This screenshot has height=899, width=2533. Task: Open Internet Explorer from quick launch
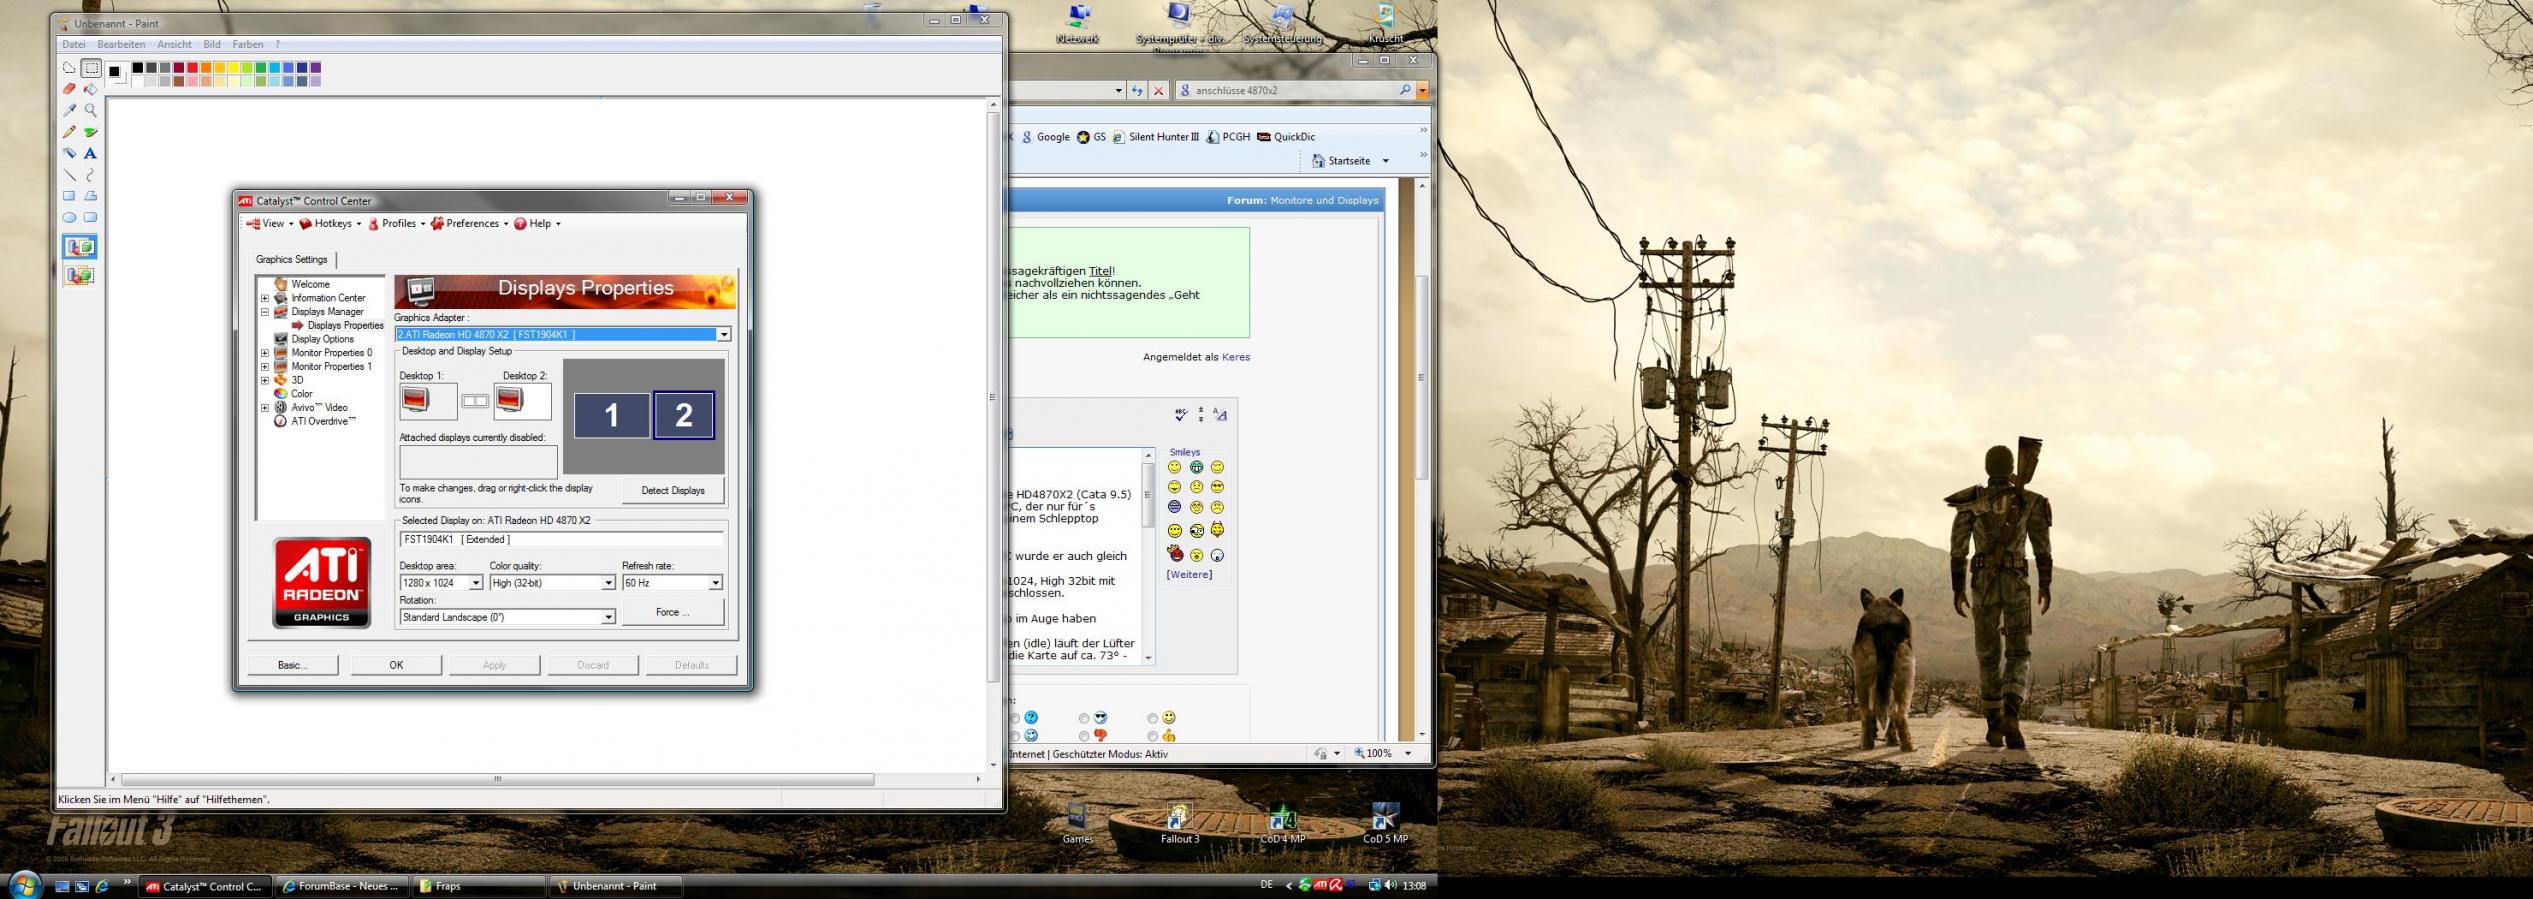point(102,886)
